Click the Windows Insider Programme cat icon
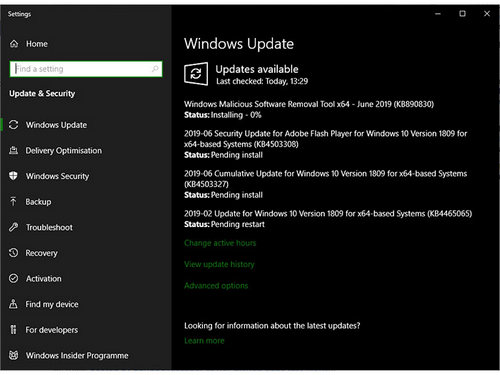This screenshot has height=375, width=500. [14, 355]
